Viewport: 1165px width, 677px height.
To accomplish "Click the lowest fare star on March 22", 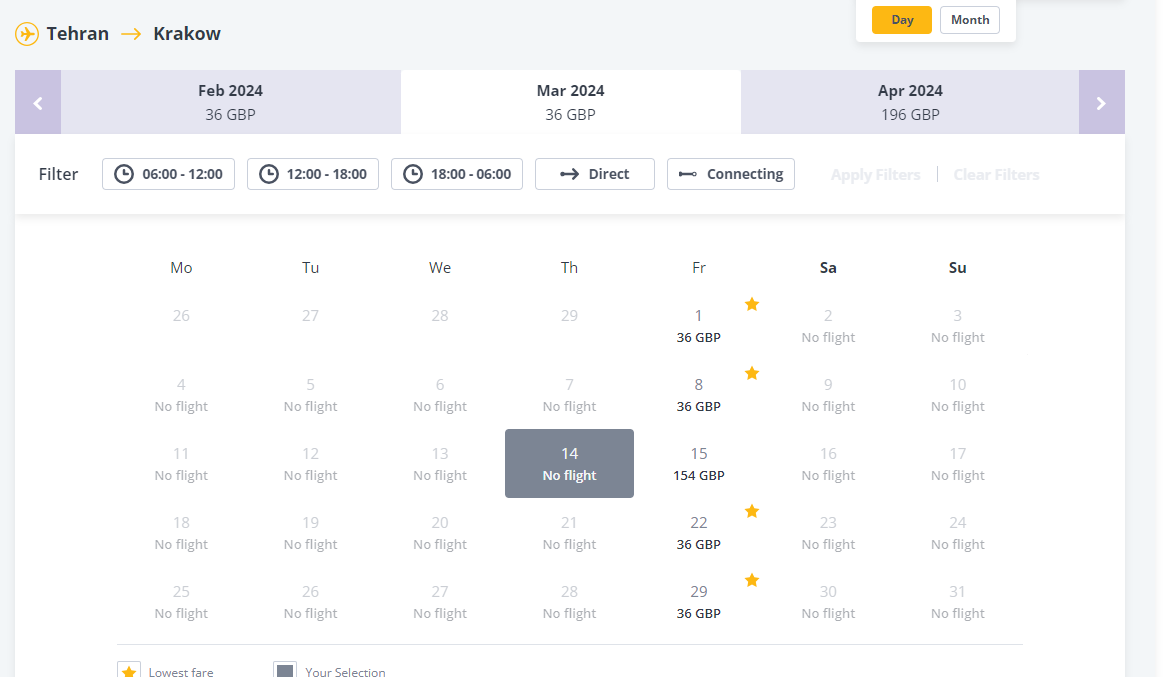I will coord(752,511).
